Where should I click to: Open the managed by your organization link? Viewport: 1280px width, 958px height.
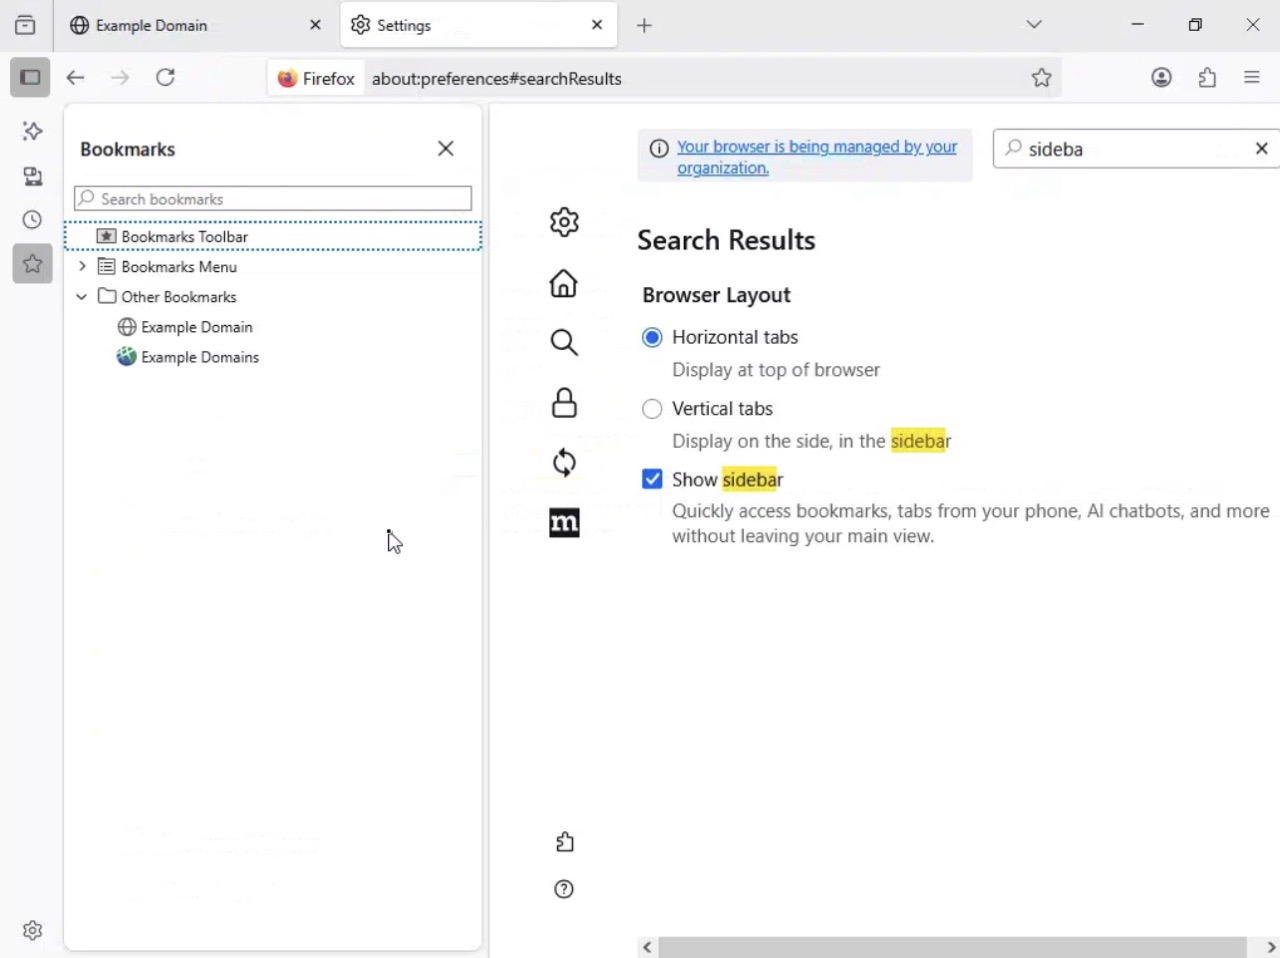(x=817, y=157)
